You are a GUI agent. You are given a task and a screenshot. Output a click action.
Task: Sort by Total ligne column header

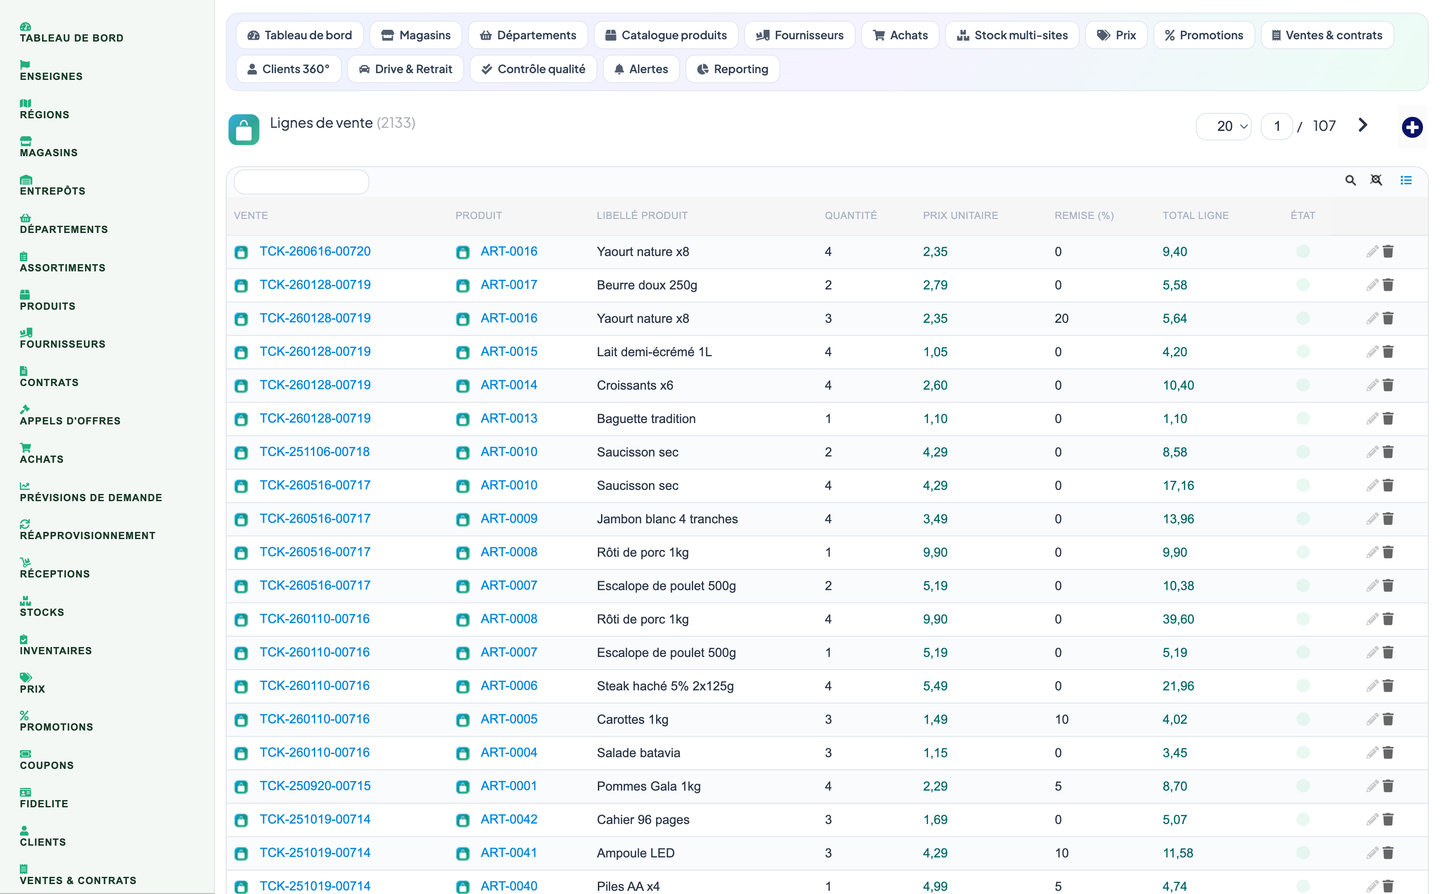1195,216
